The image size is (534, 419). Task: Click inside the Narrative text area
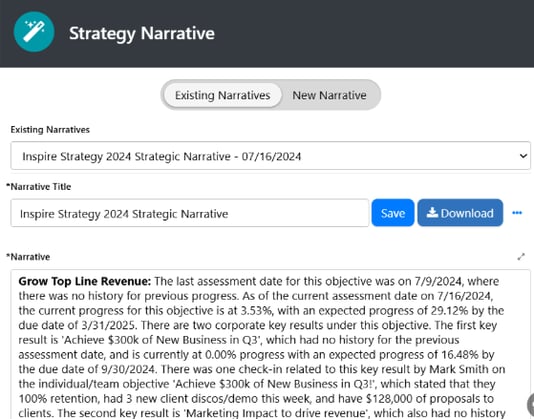(270, 344)
